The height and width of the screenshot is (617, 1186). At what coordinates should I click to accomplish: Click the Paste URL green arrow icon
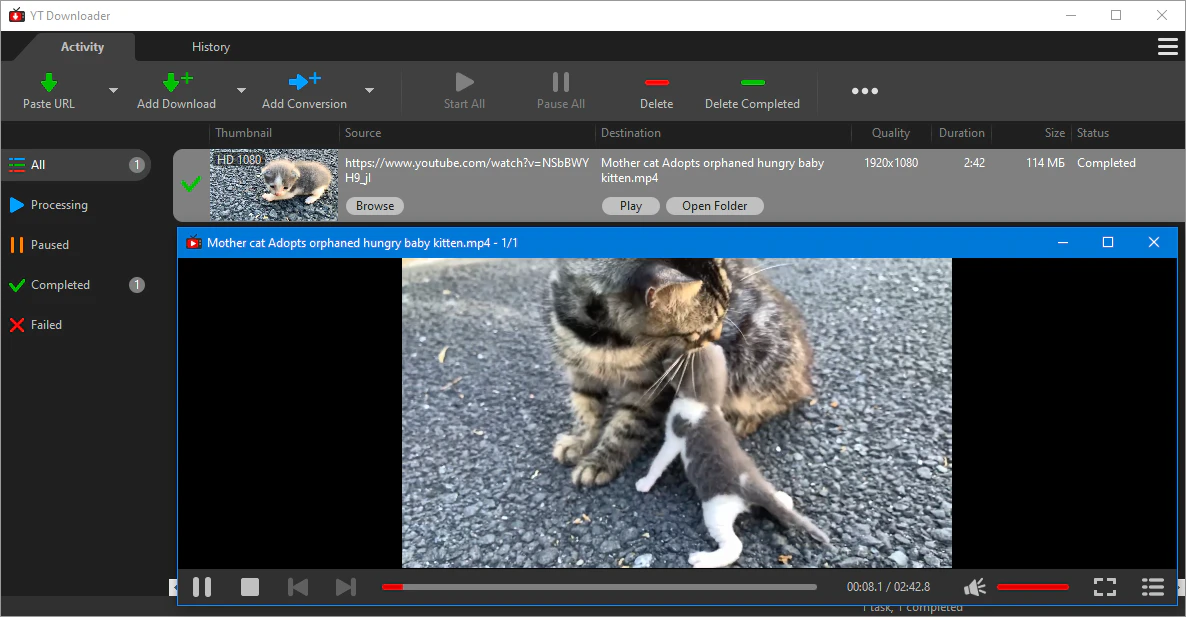[x=48, y=82]
